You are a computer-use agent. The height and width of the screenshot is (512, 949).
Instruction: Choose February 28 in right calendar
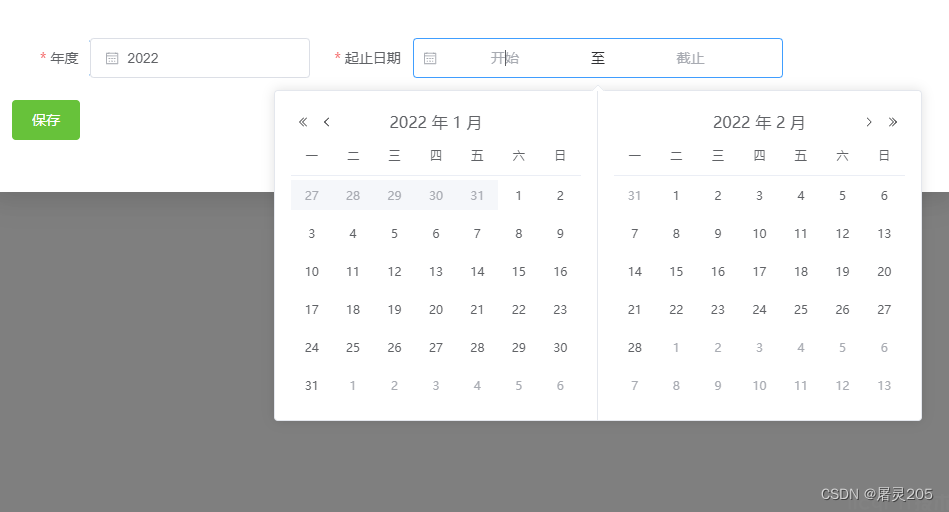coord(634,348)
